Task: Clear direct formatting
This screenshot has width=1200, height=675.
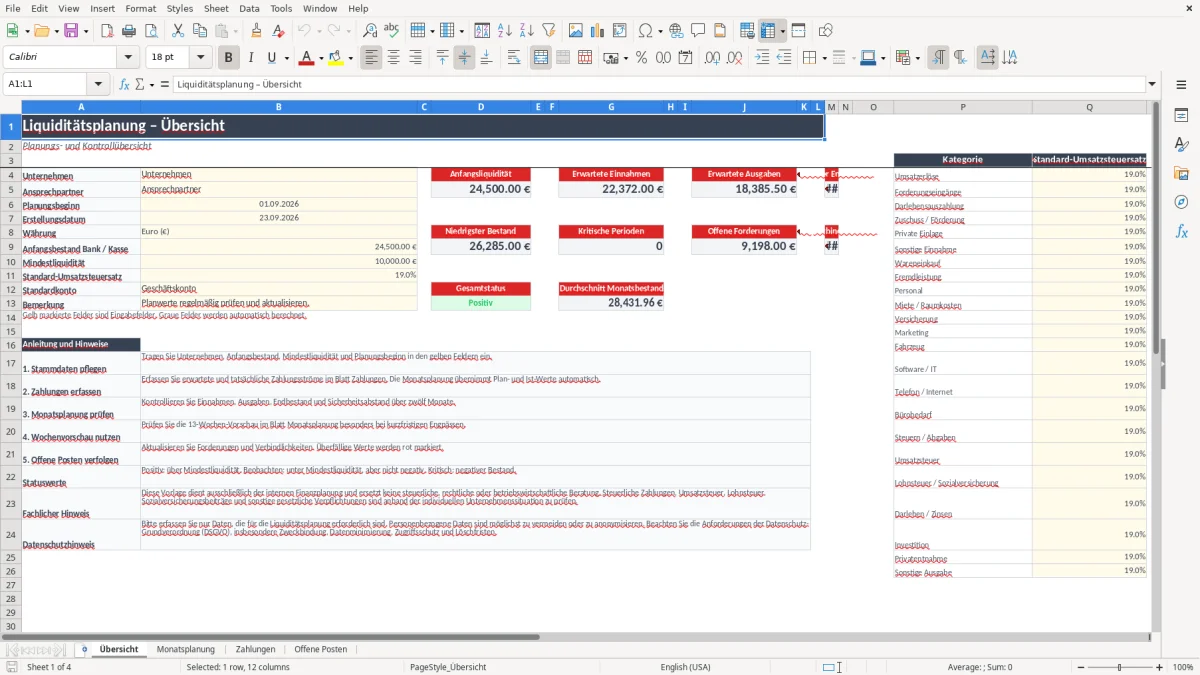Action: coord(278,31)
